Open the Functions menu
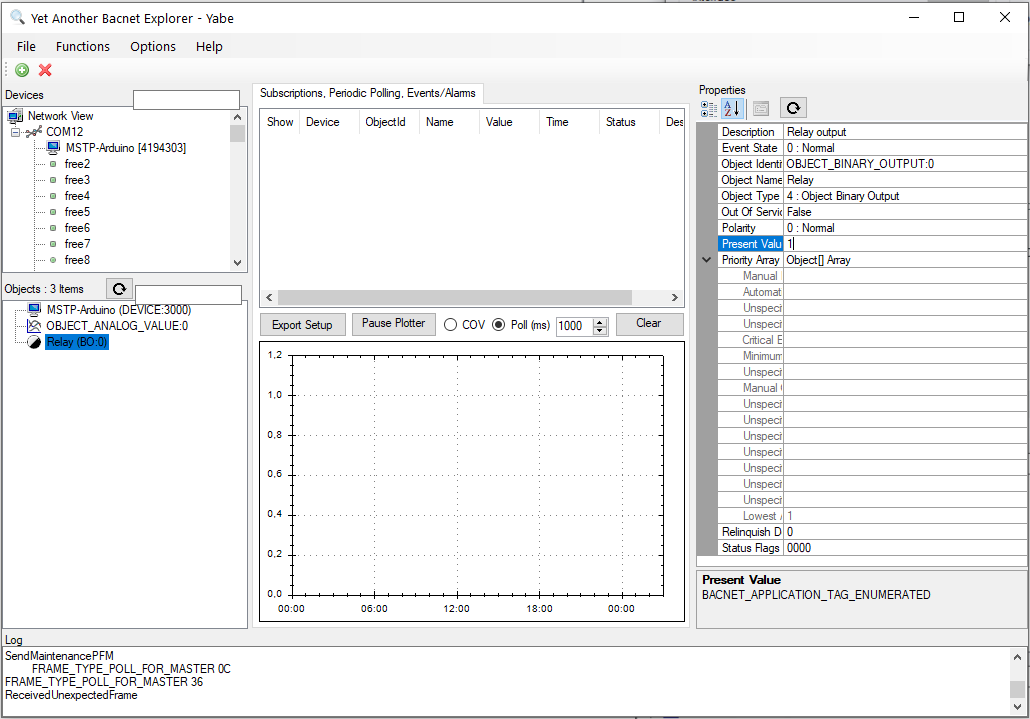Viewport: 1030px width, 719px height. [x=83, y=47]
